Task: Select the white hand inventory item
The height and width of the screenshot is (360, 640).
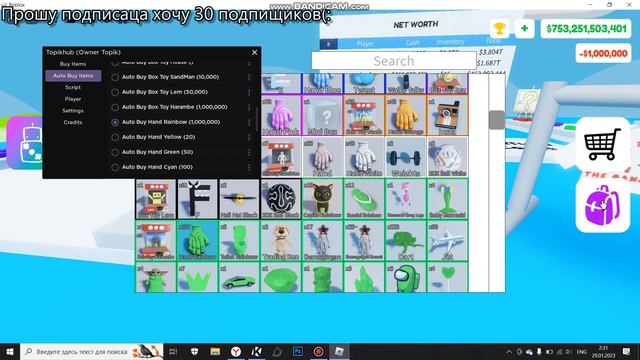Action: [364, 158]
